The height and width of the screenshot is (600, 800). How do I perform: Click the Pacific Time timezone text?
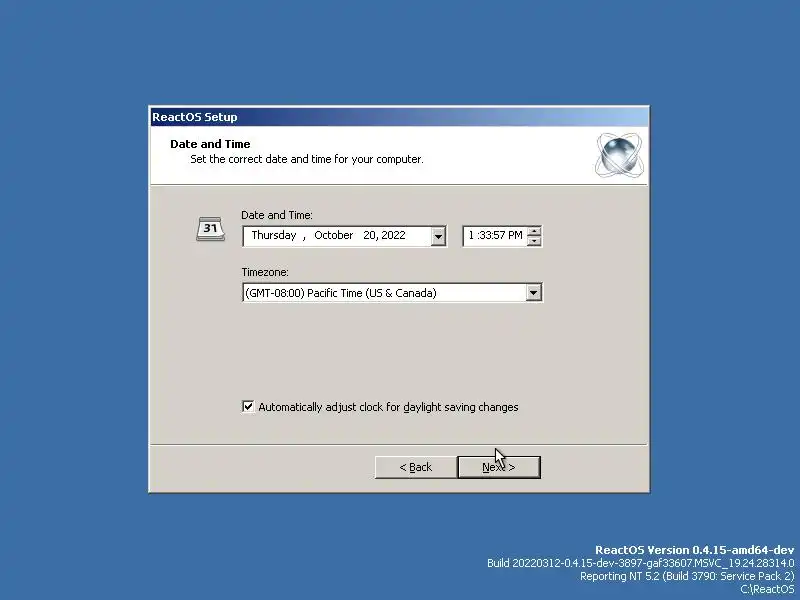pyautogui.click(x=341, y=293)
